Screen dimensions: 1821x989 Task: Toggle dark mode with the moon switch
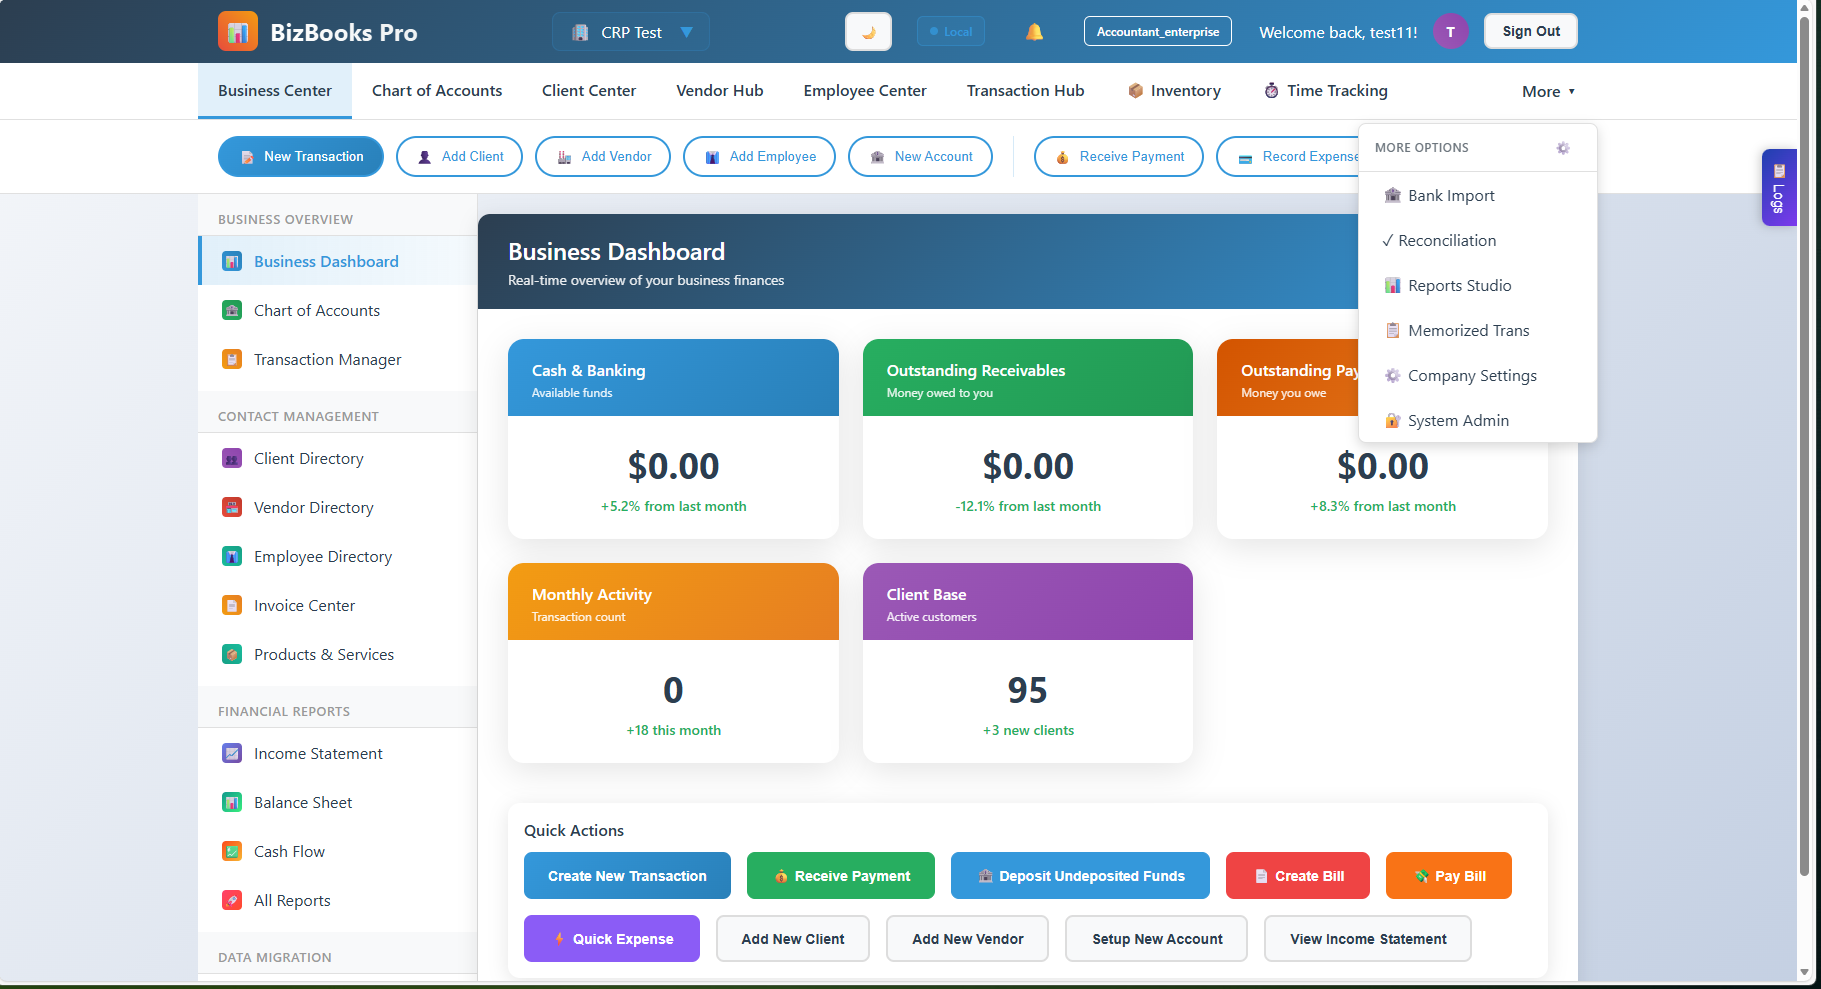point(867,31)
